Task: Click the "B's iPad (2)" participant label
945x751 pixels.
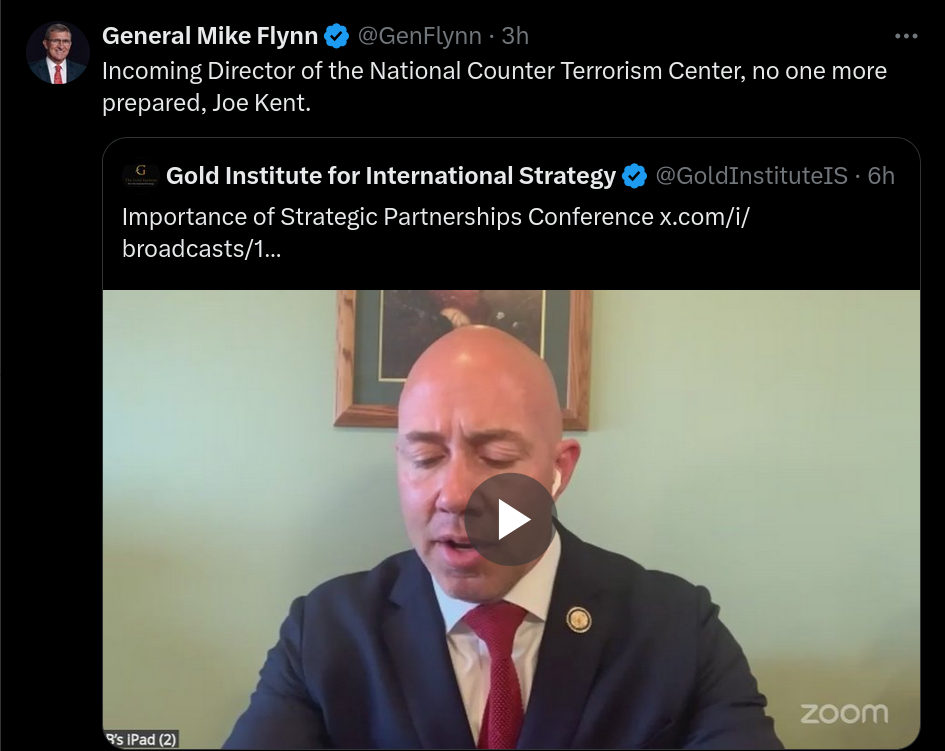Action: [141, 740]
